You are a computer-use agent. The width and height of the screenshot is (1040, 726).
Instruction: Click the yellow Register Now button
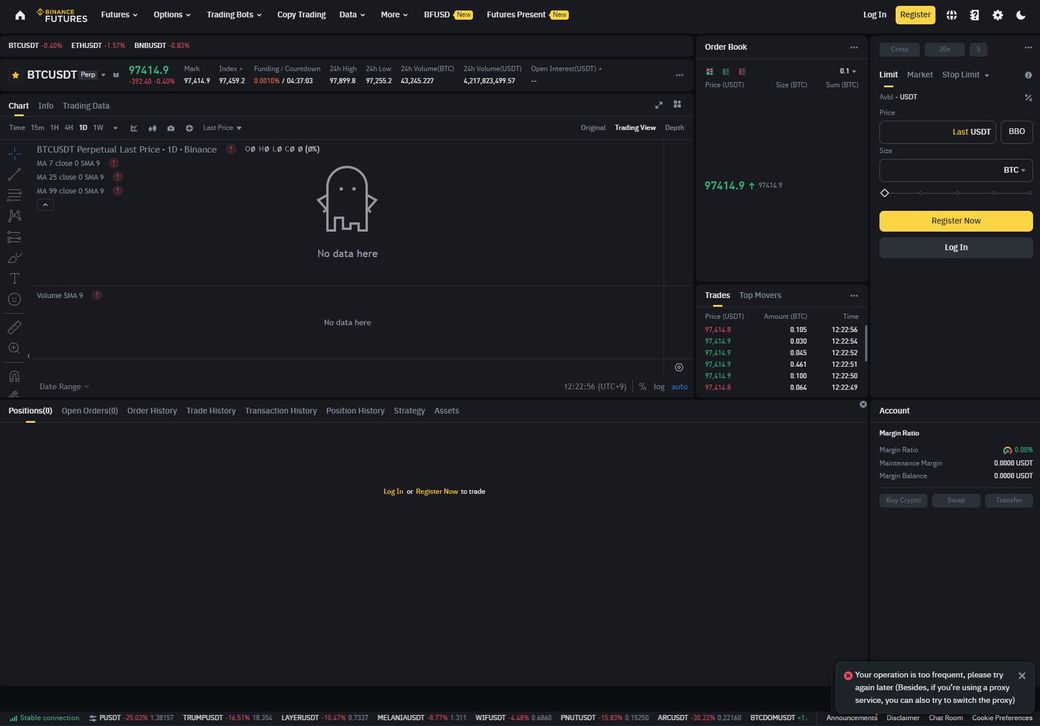(x=956, y=221)
